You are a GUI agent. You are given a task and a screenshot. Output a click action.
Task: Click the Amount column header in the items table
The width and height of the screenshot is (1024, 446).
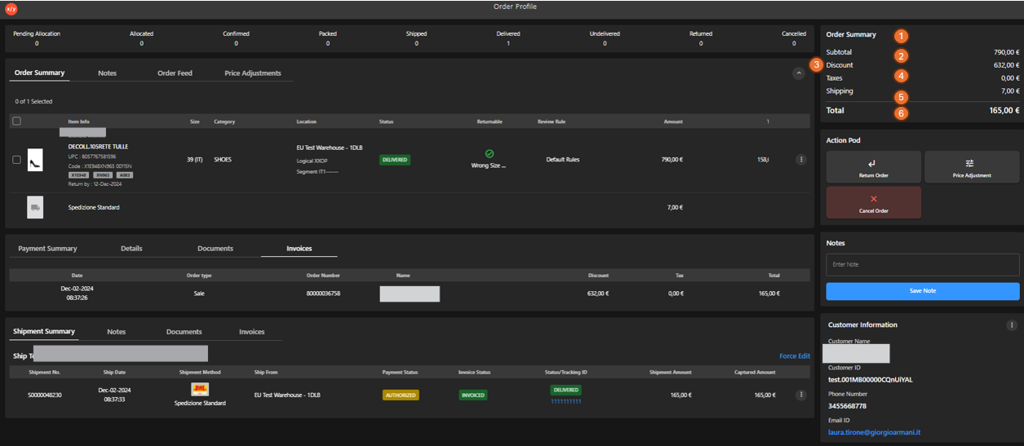(x=673, y=121)
